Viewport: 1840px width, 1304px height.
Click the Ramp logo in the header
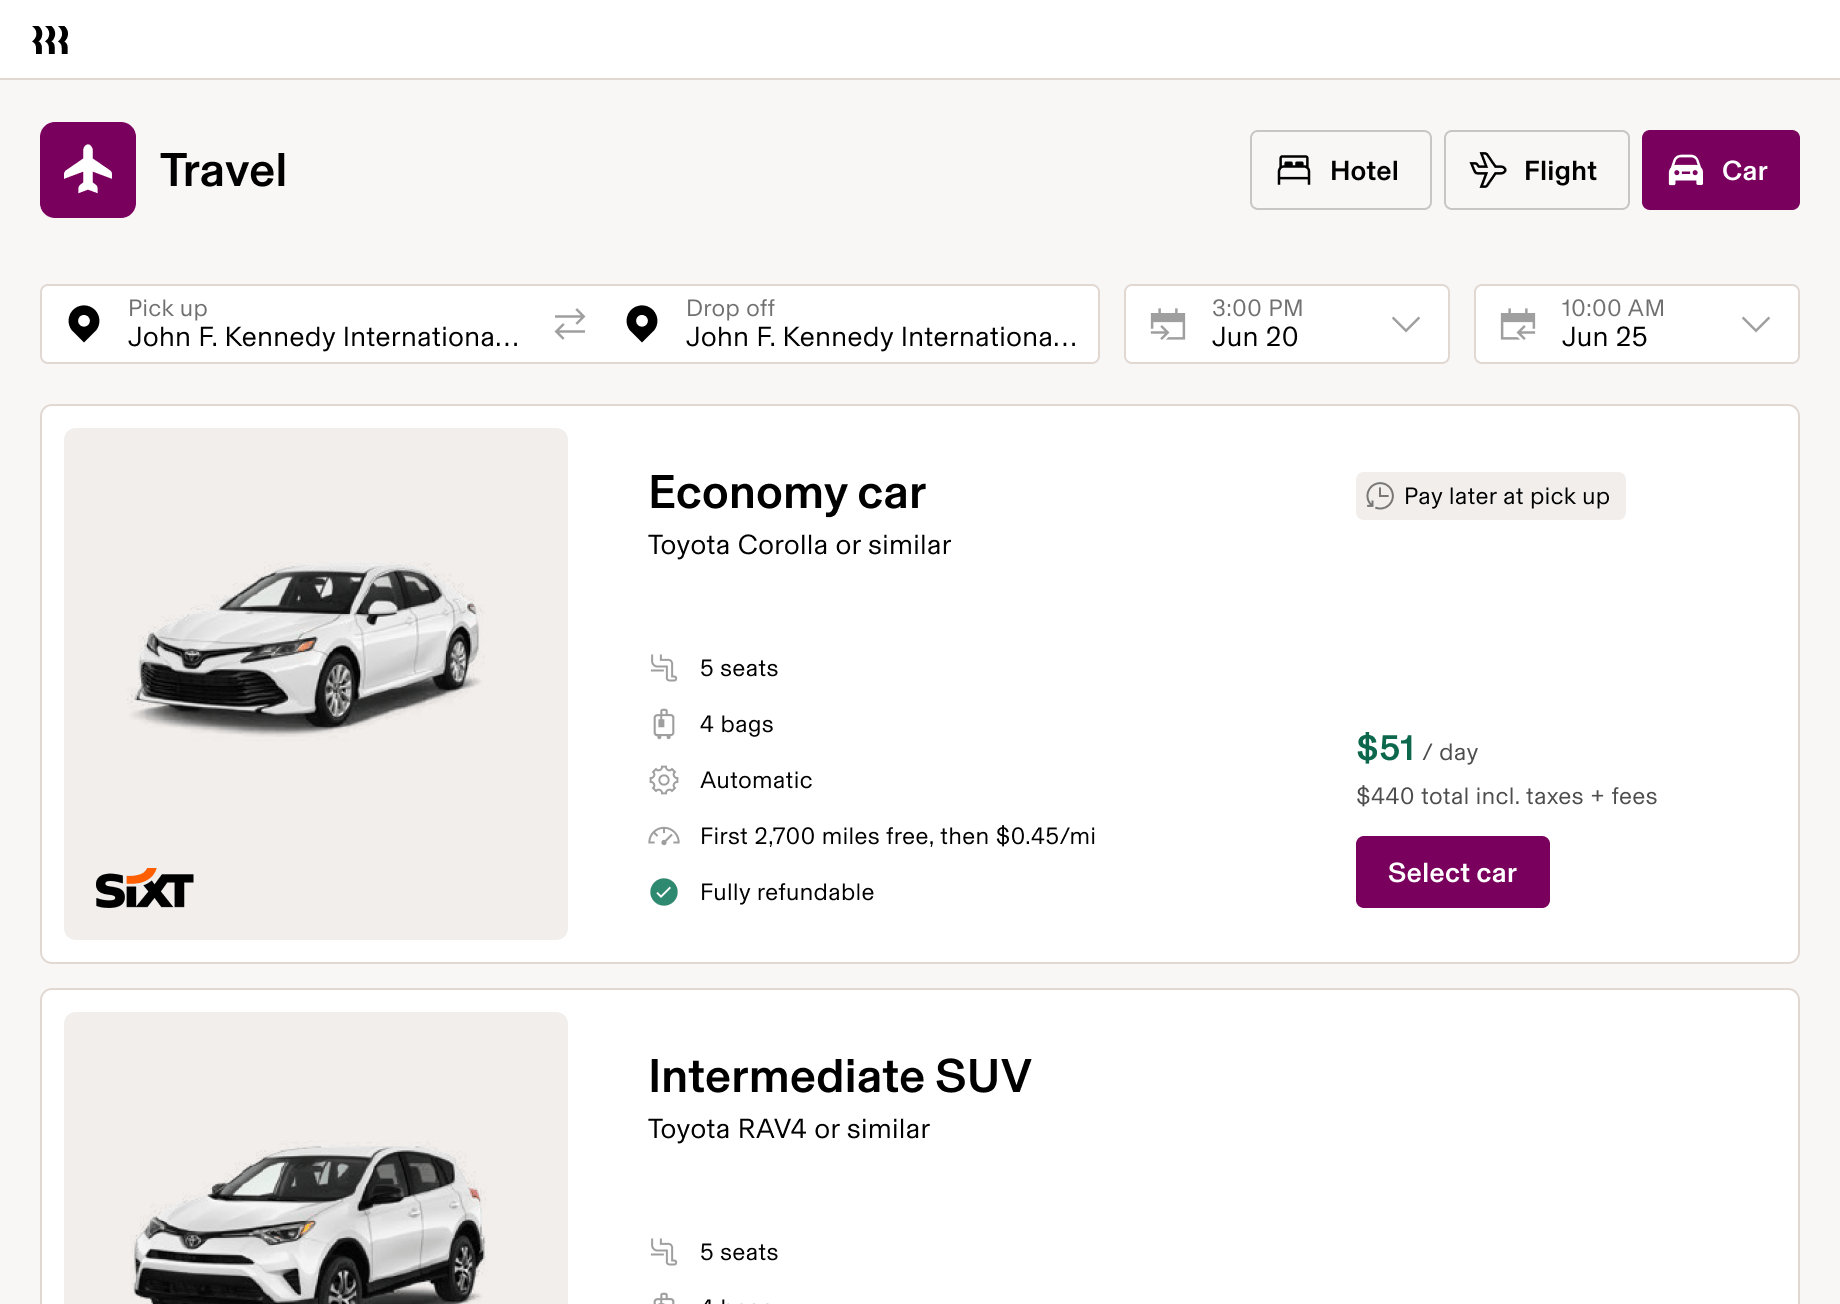pos(52,39)
